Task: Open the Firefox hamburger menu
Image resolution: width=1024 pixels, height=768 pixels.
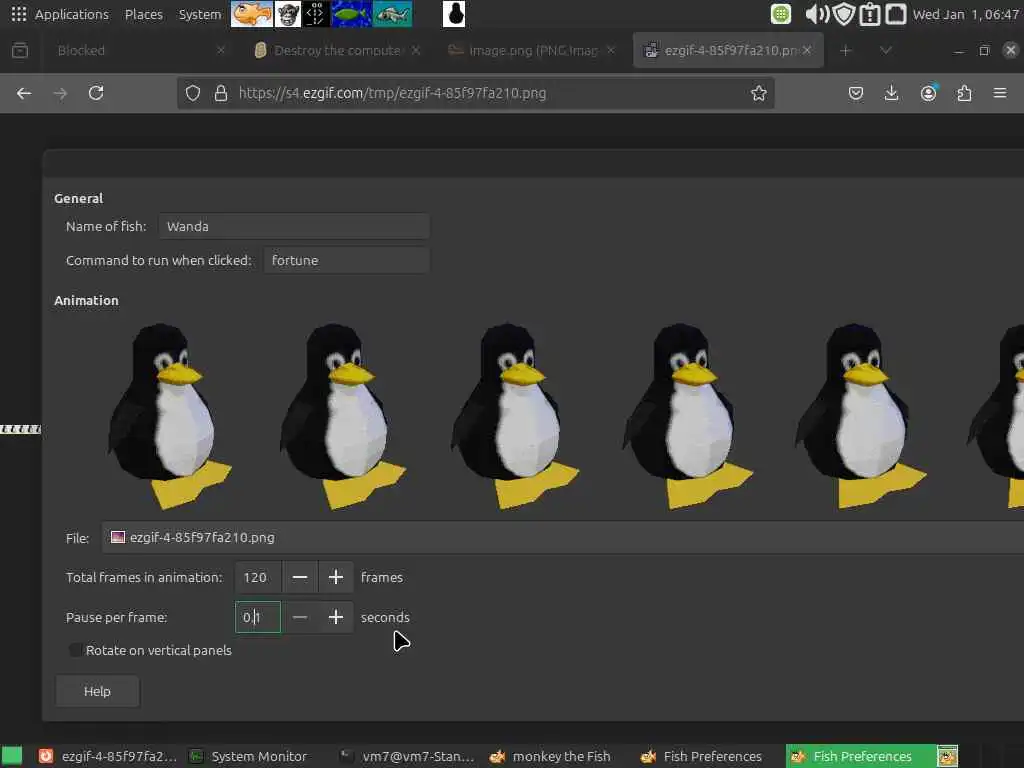Action: point(1000,93)
